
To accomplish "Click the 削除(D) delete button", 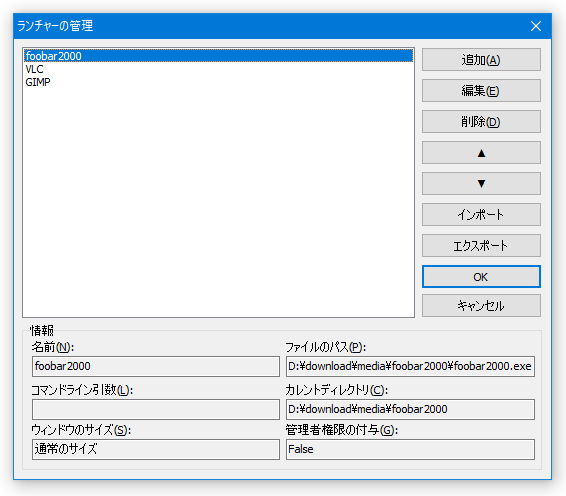I will (x=481, y=122).
